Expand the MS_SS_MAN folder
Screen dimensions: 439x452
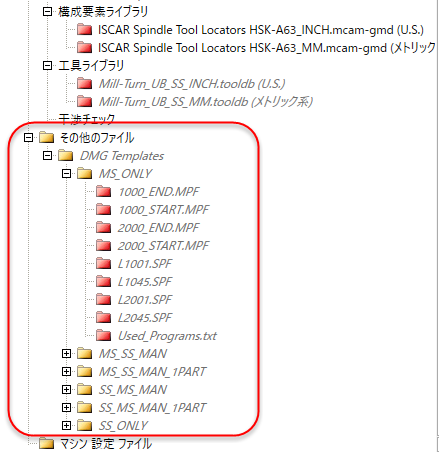(x=67, y=354)
